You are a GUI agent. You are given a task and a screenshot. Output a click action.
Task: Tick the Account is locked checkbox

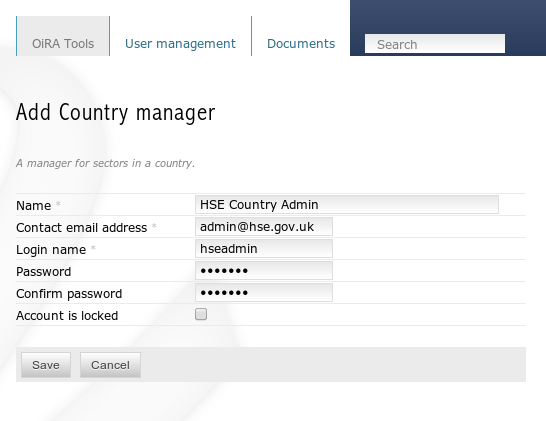[201, 314]
